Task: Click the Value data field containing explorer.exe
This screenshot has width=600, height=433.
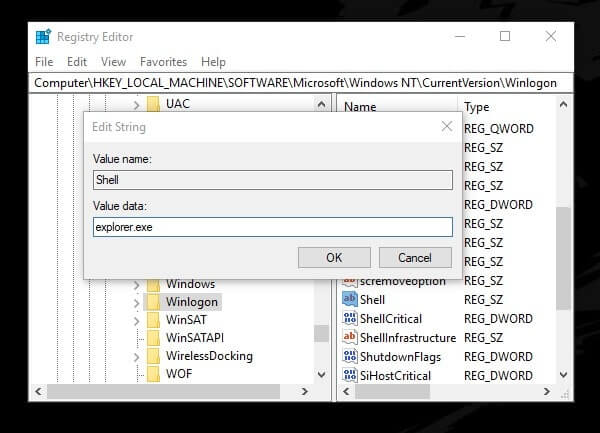Action: tap(273, 227)
